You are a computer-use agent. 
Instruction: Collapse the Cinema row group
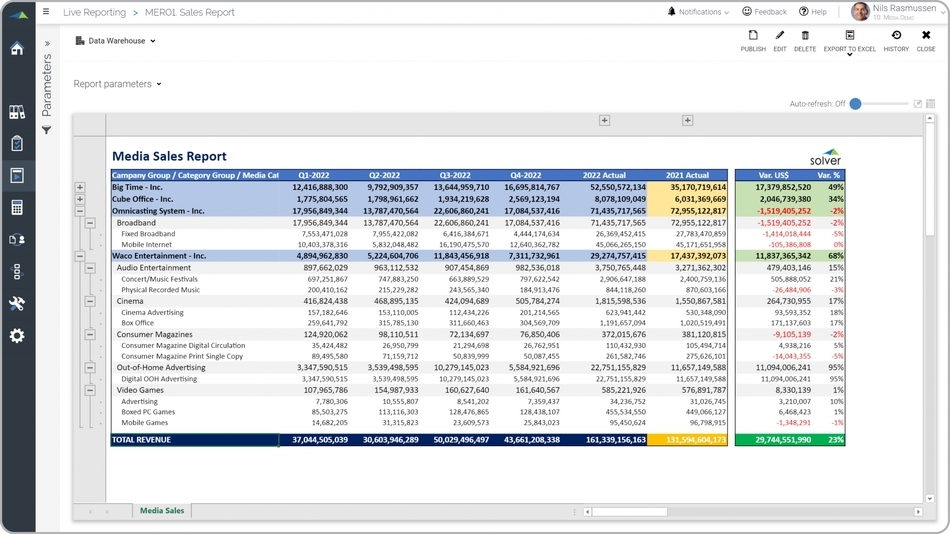click(x=90, y=301)
